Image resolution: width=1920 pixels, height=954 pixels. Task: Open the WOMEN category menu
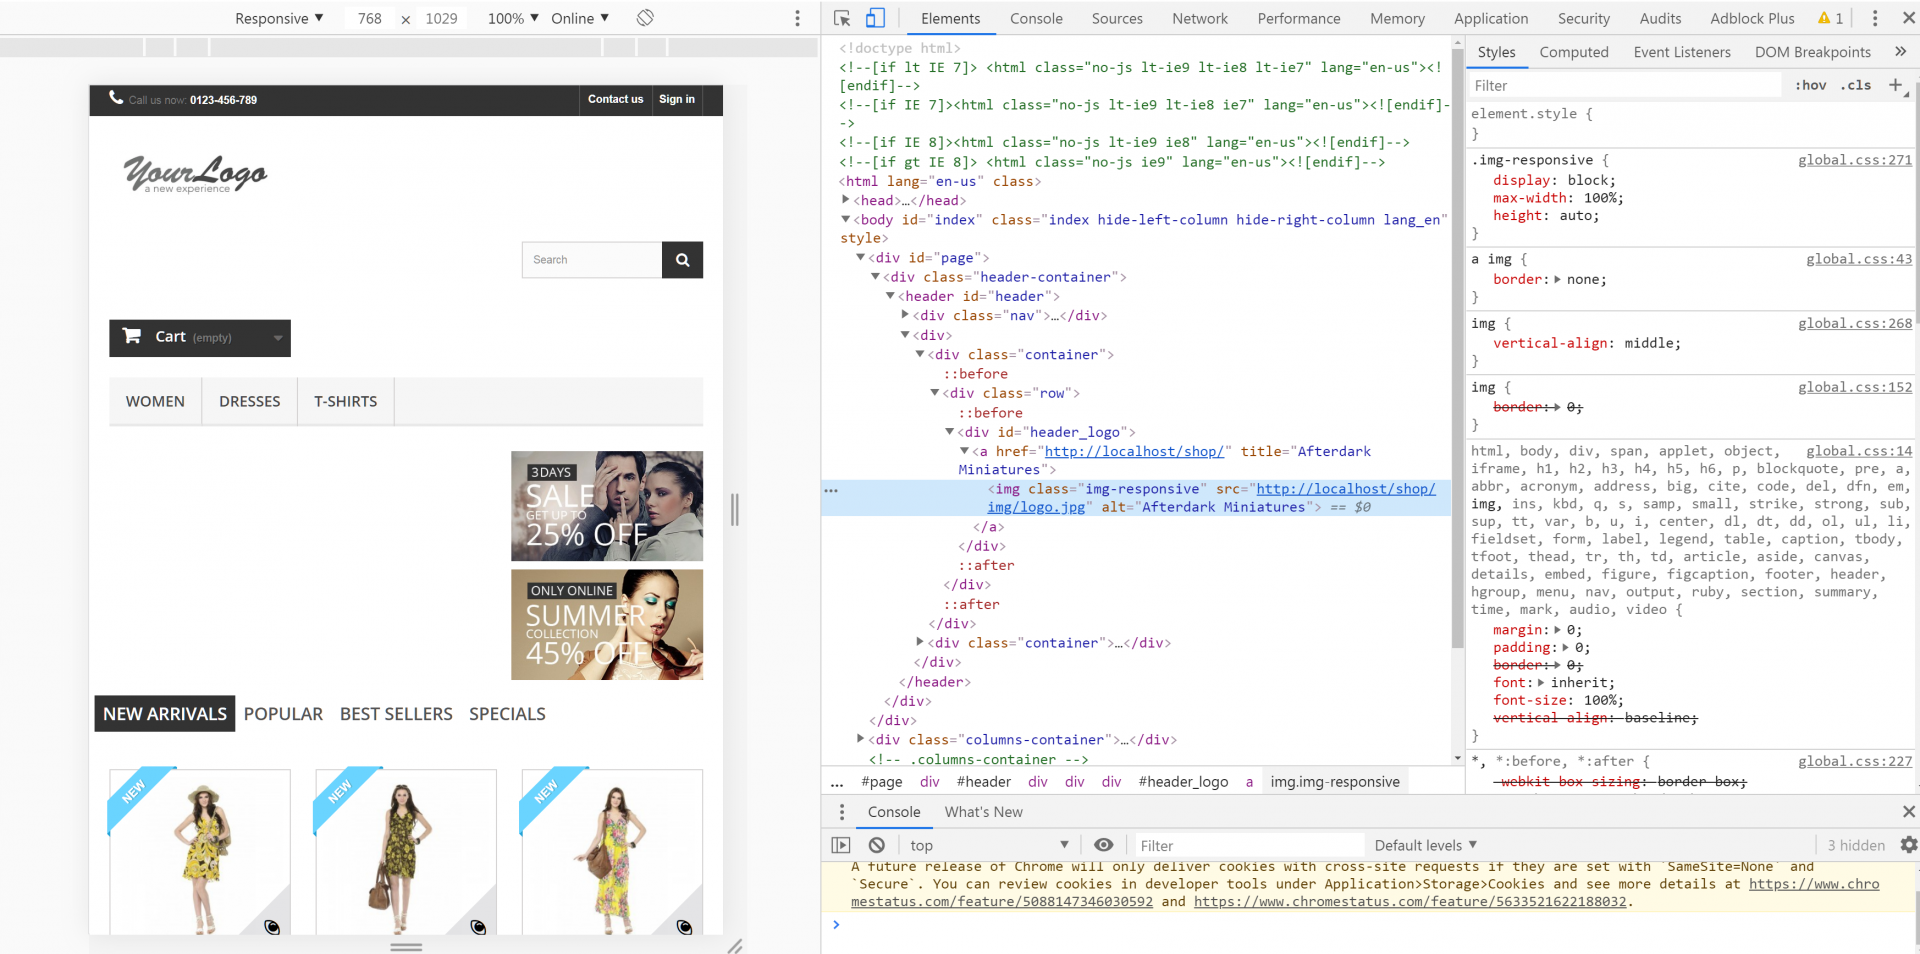pyautogui.click(x=155, y=401)
